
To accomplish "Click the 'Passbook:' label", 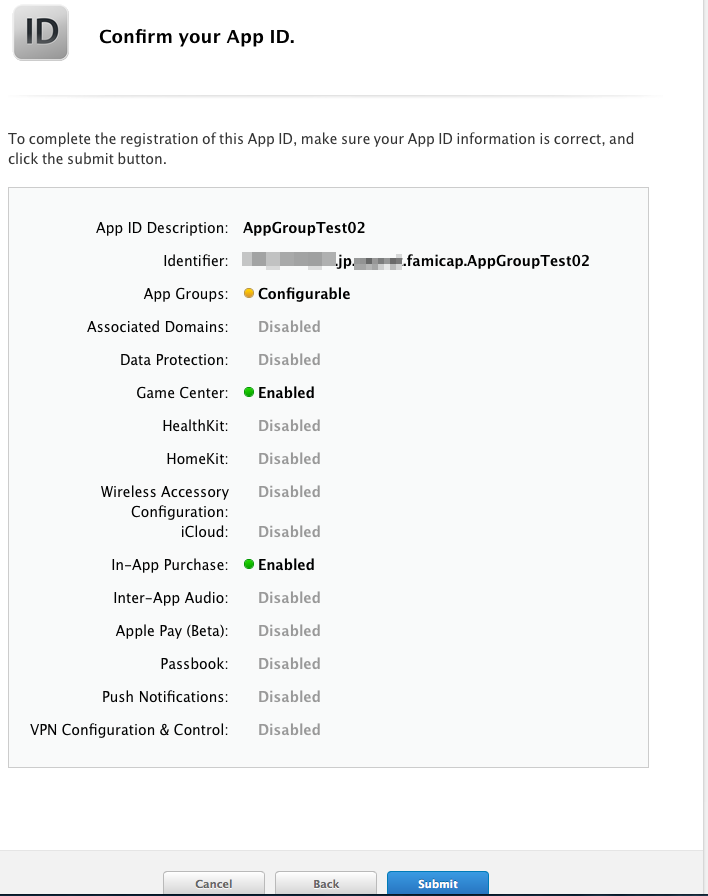I will 194,664.
